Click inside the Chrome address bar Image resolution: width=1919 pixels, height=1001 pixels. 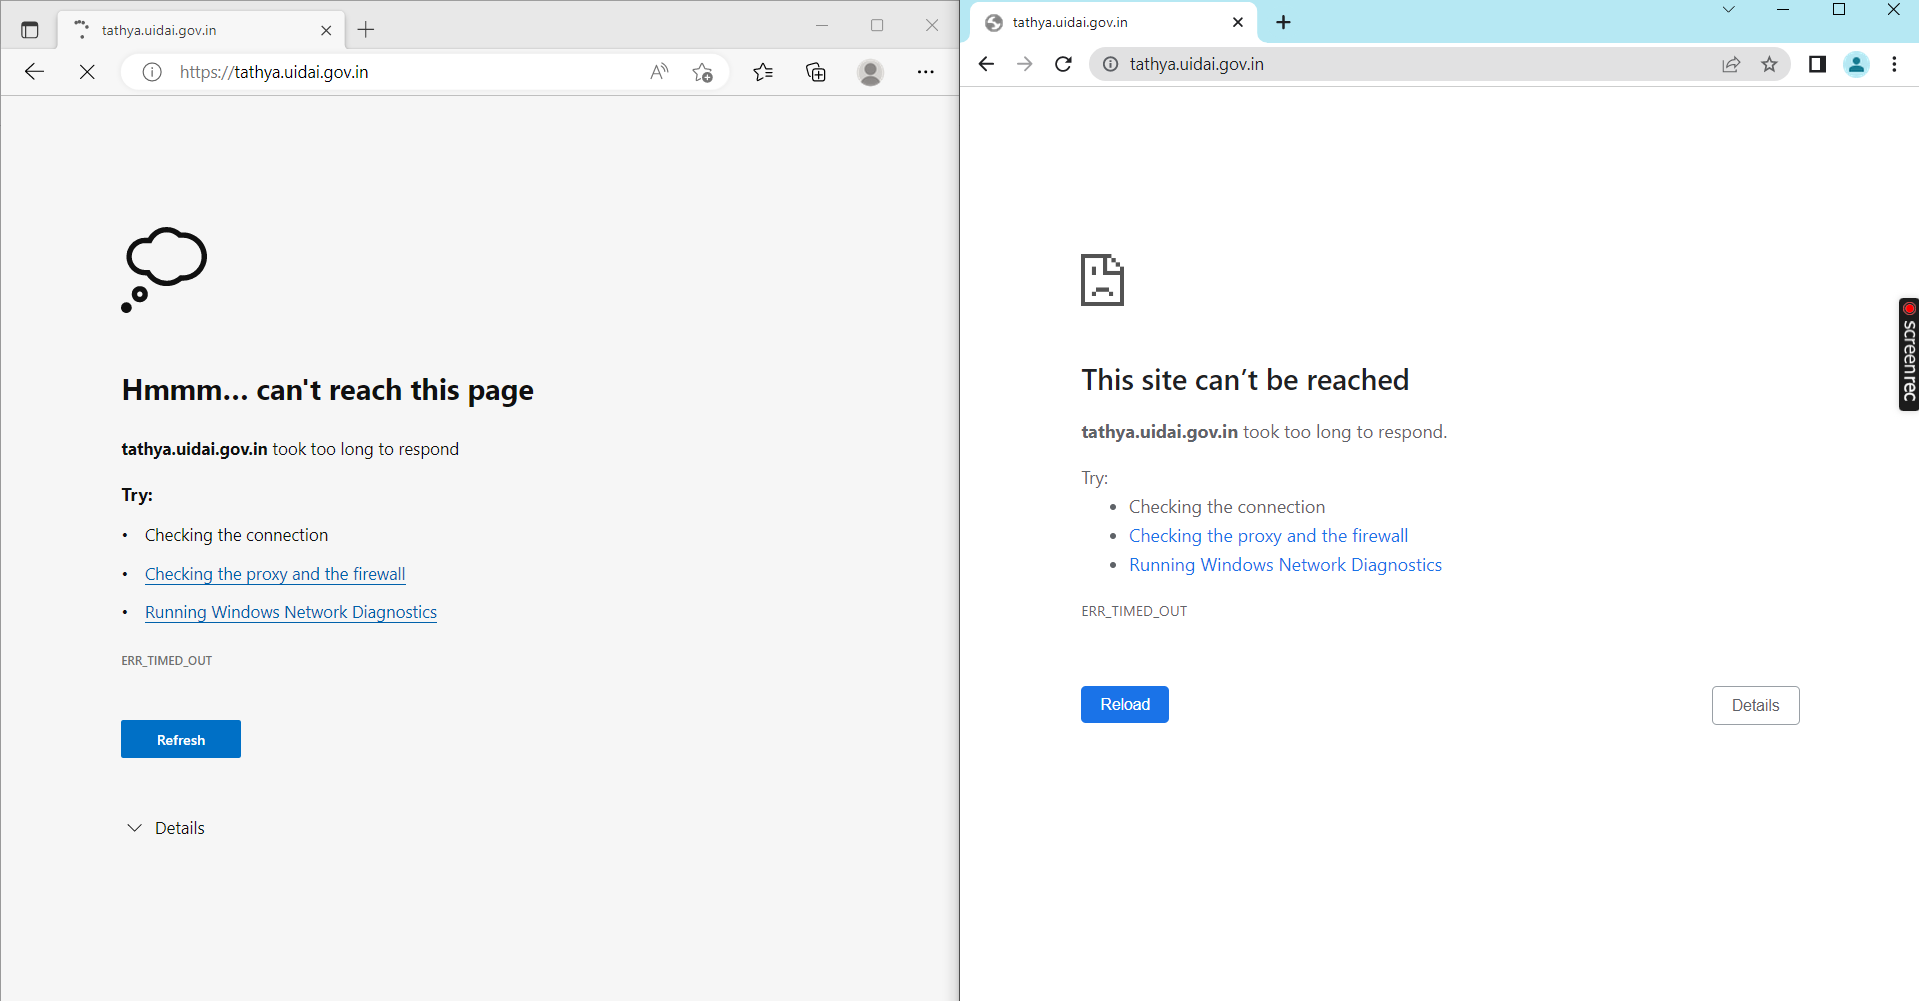(1400, 63)
